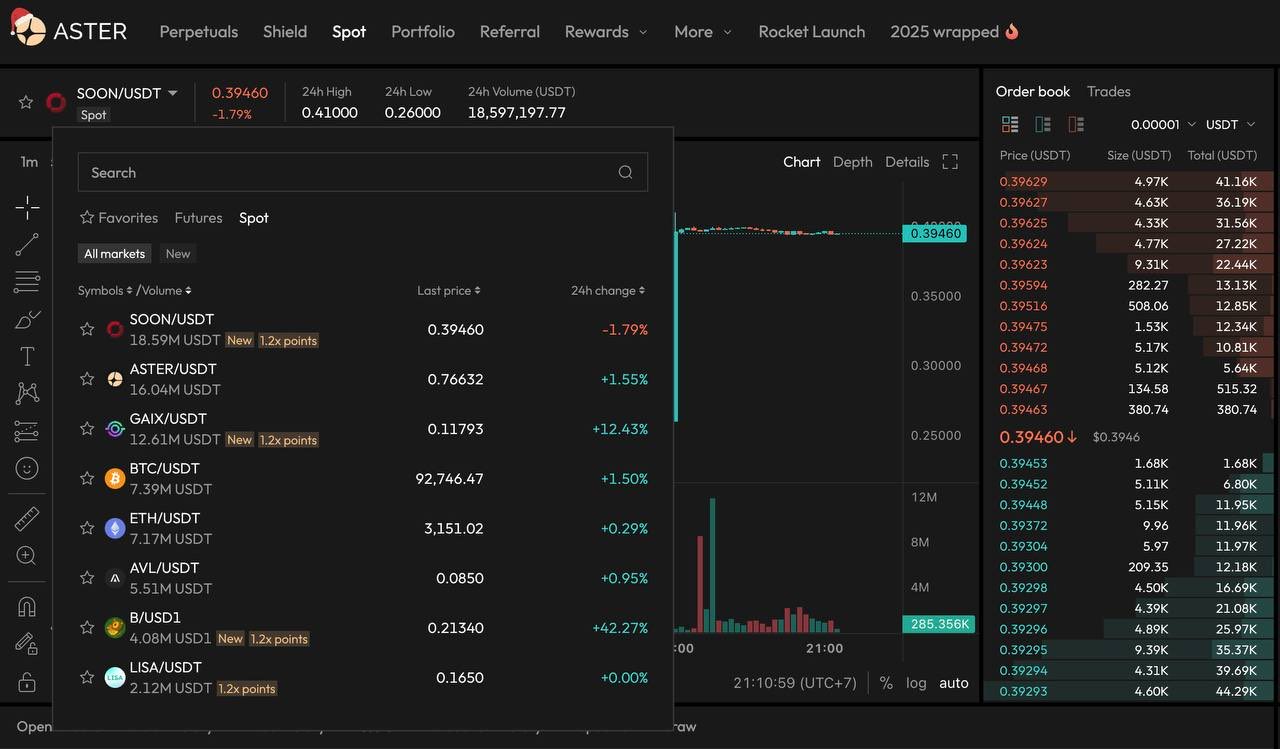
Task: Select the ruler measure tool
Action: pos(27,518)
